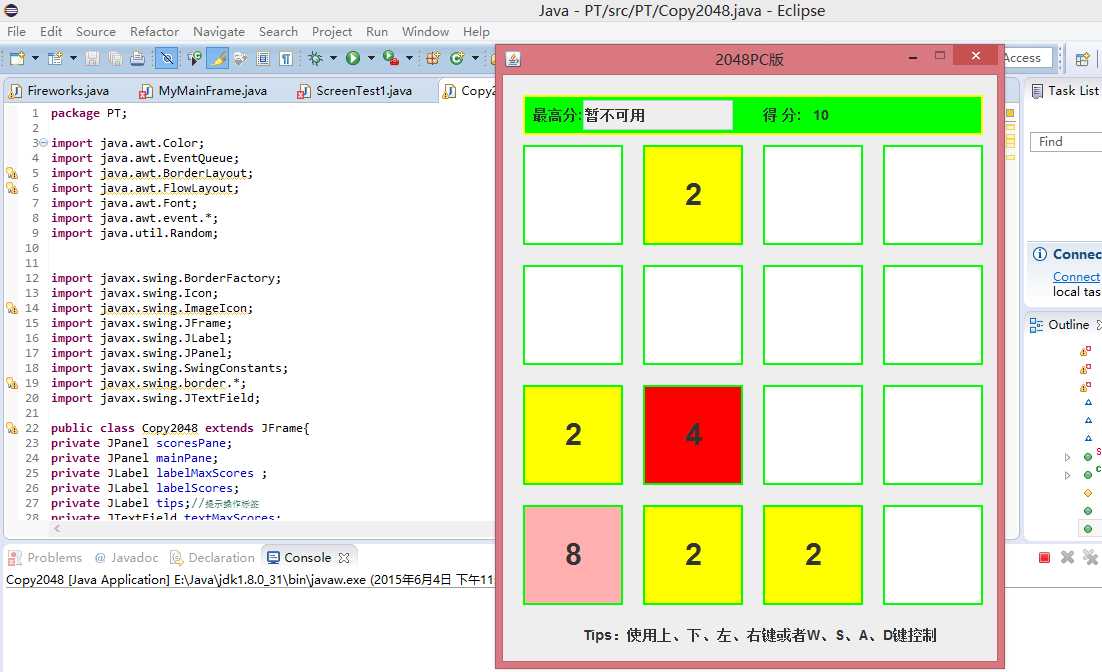Image resolution: width=1102 pixels, height=672 pixels.
Task: Select the Problems view tab
Action: tap(45, 557)
